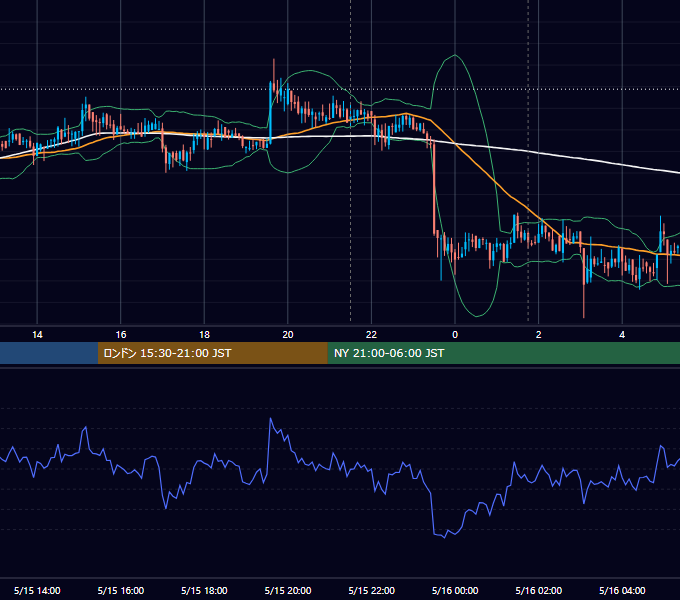The height and width of the screenshot is (600, 680).
Task: Click the 2 hour label on the time axis
Action: pyautogui.click(x=539, y=335)
